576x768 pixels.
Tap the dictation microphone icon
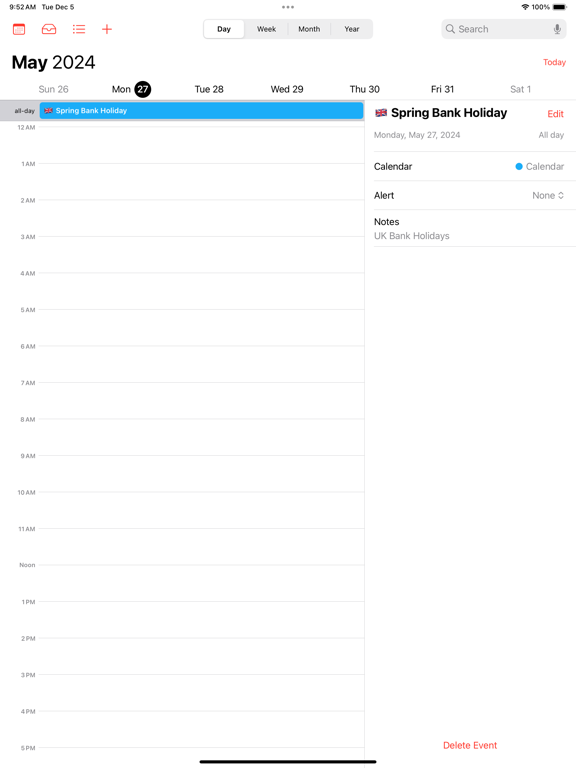point(557,29)
